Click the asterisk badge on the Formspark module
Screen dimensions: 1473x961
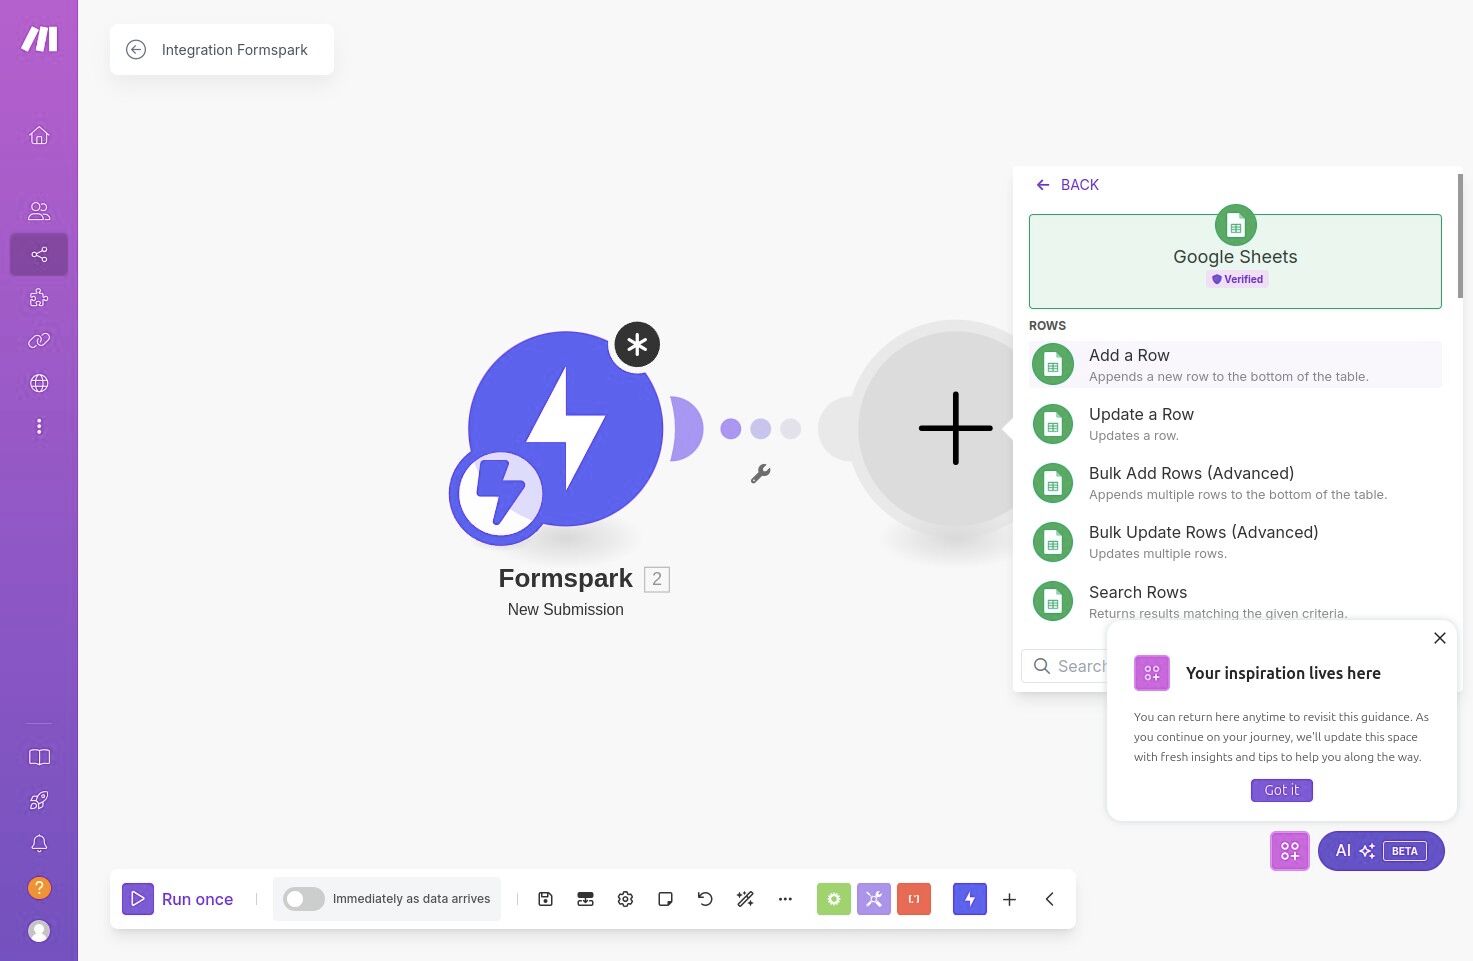pyautogui.click(x=637, y=345)
